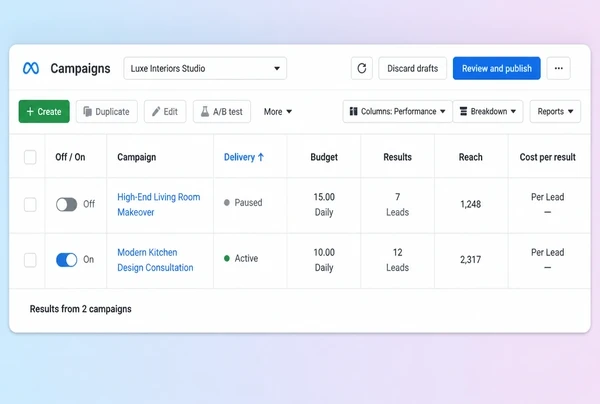Turn on High-End Living Room Makeover toggle
The height and width of the screenshot is (404, 600).
pyautogui.click(x=67, y=204)
